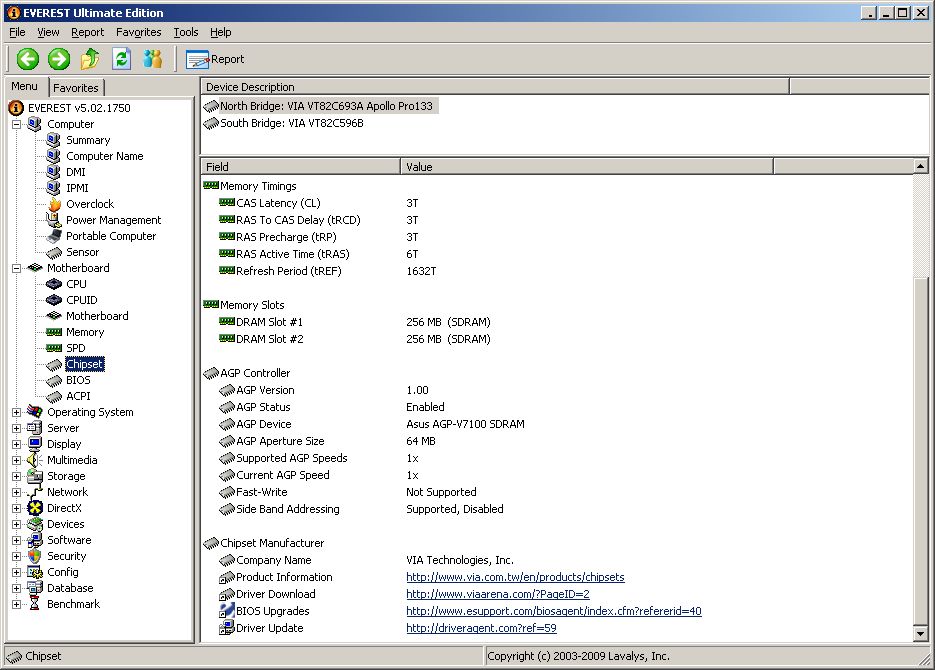The image size is (935, 670).
Task: Open the SPD page
Action: point(76,348)
